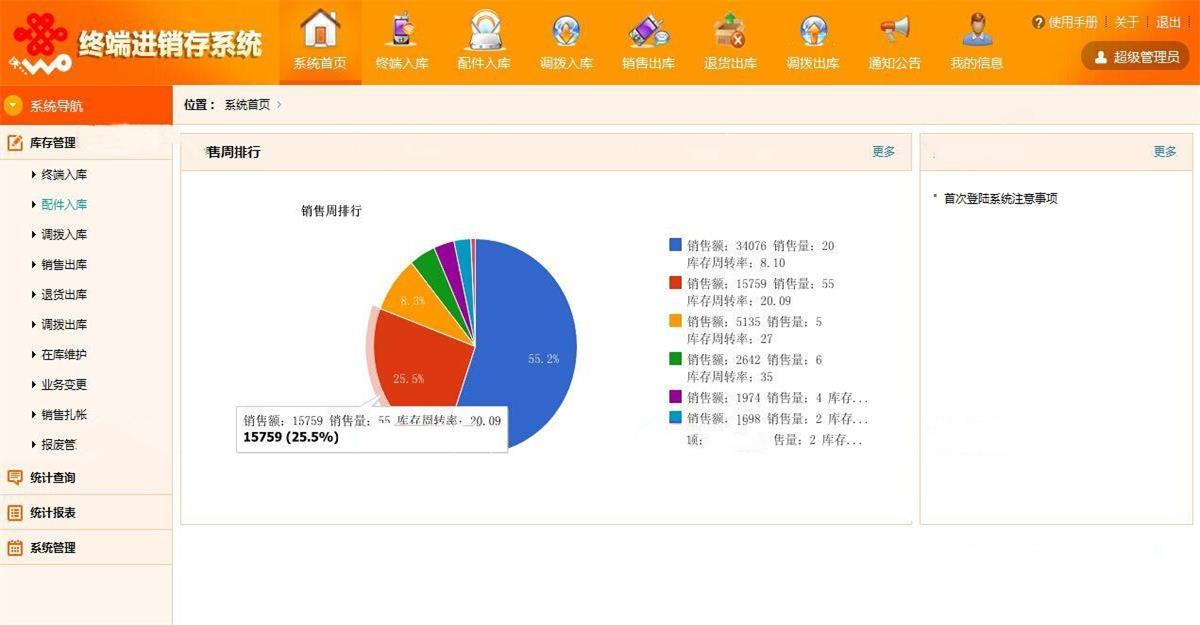Collapse the 系统导航 sidebar header
Image resolution: width=1200 pixels, height=625 pixels.
coord(56,106)
